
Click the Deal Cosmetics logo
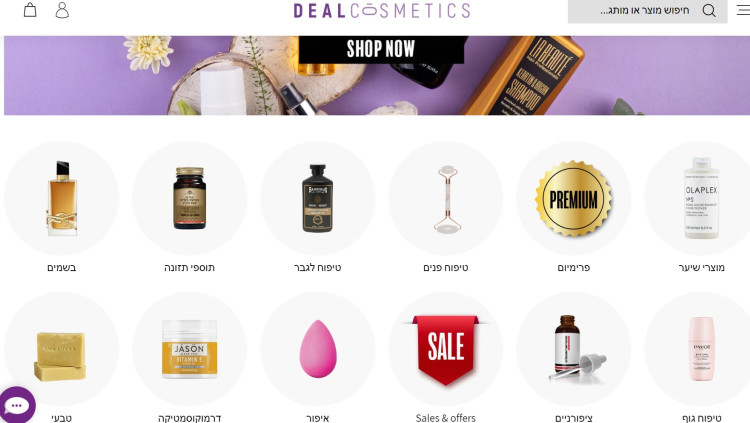tap(382, 11)
